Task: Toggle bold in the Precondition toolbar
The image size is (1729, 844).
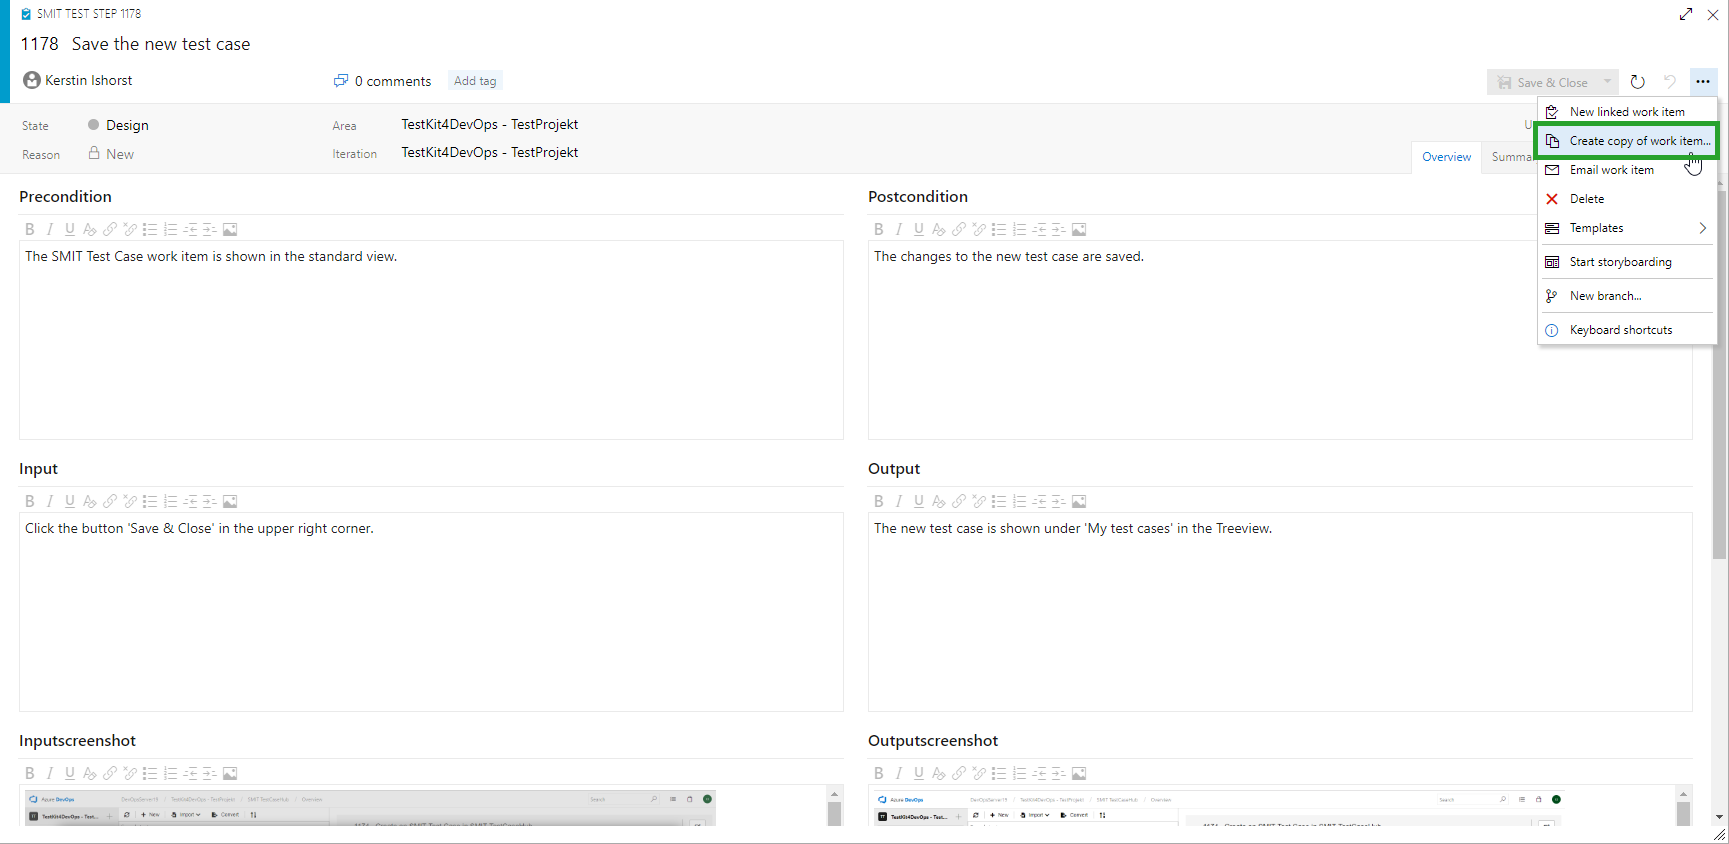Action: [30, 230]
